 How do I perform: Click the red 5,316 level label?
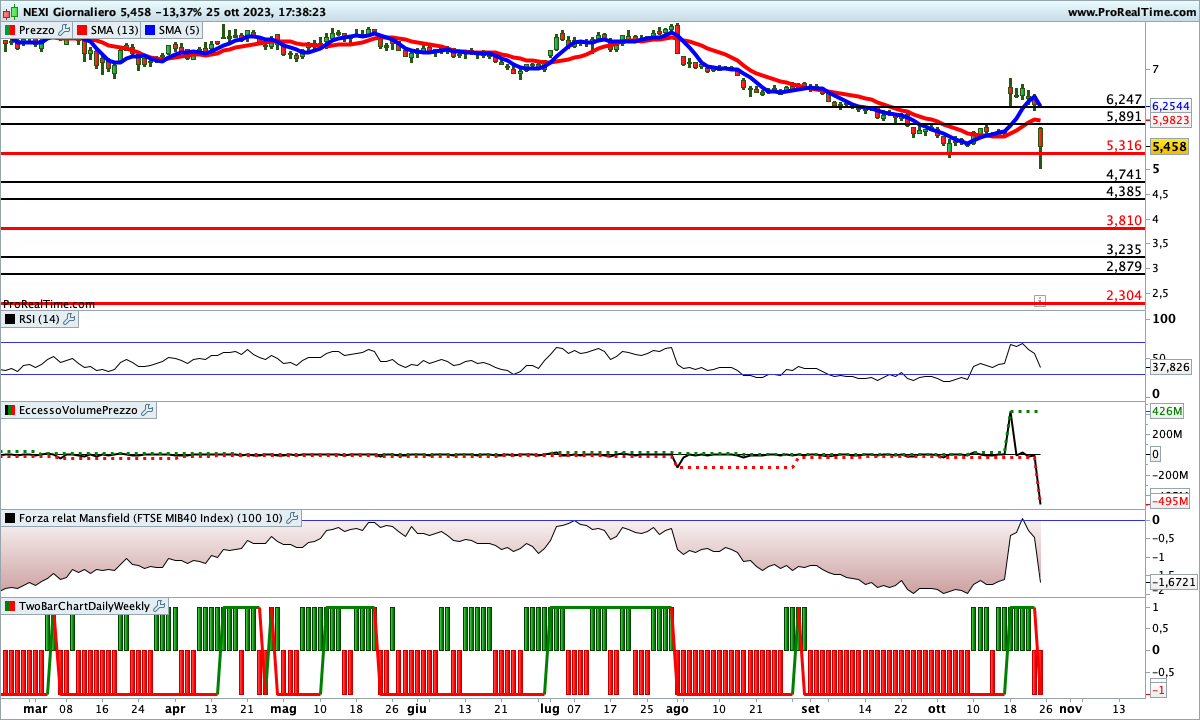tap(1124, 146)
